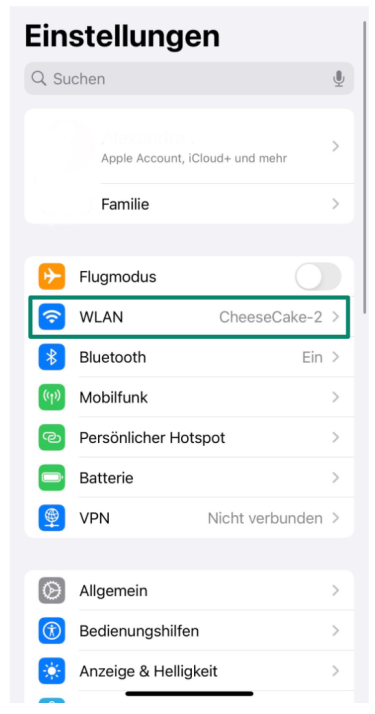Tap the orange airplane Flugmodus icon
Screen dimensions: 375x714
click(x=51, y=276)
